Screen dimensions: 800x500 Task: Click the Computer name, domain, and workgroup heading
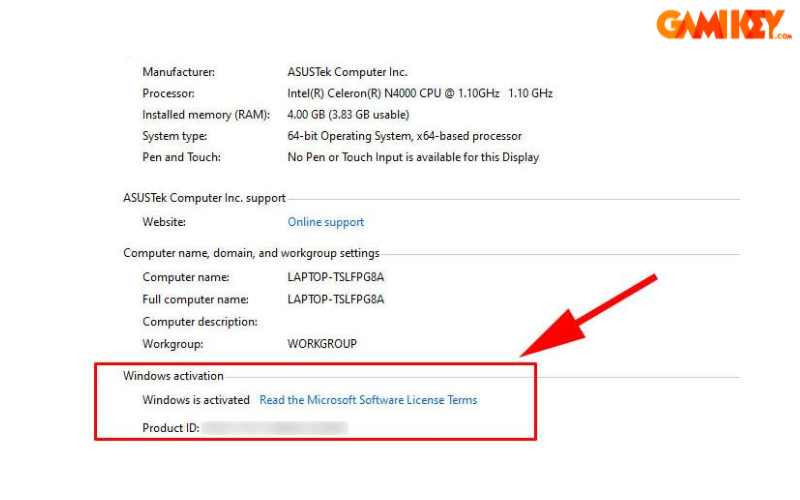pyautogui.click(x=251, y=254)
